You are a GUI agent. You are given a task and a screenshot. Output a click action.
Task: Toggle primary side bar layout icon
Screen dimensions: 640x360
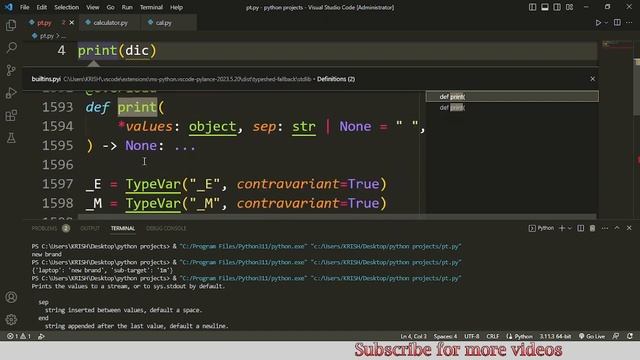coord(532,7)
